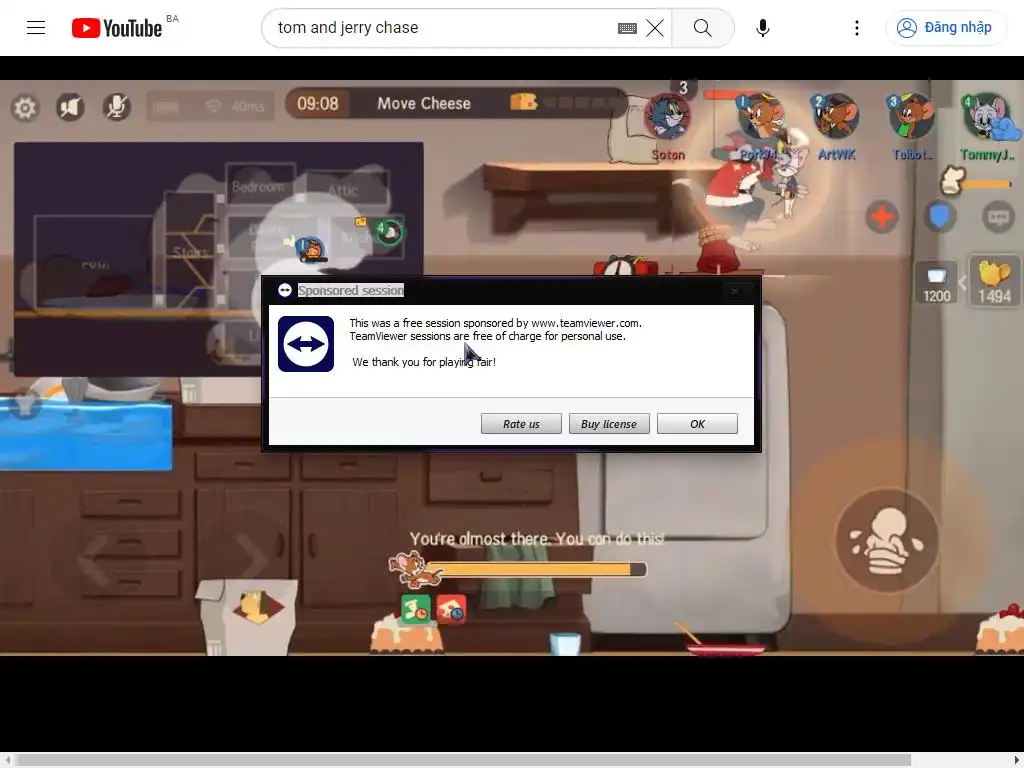The height and width of the screenshot is (768, 1024).
Task: Click the scrollbar right arrow
Action: pos(1017,760)
